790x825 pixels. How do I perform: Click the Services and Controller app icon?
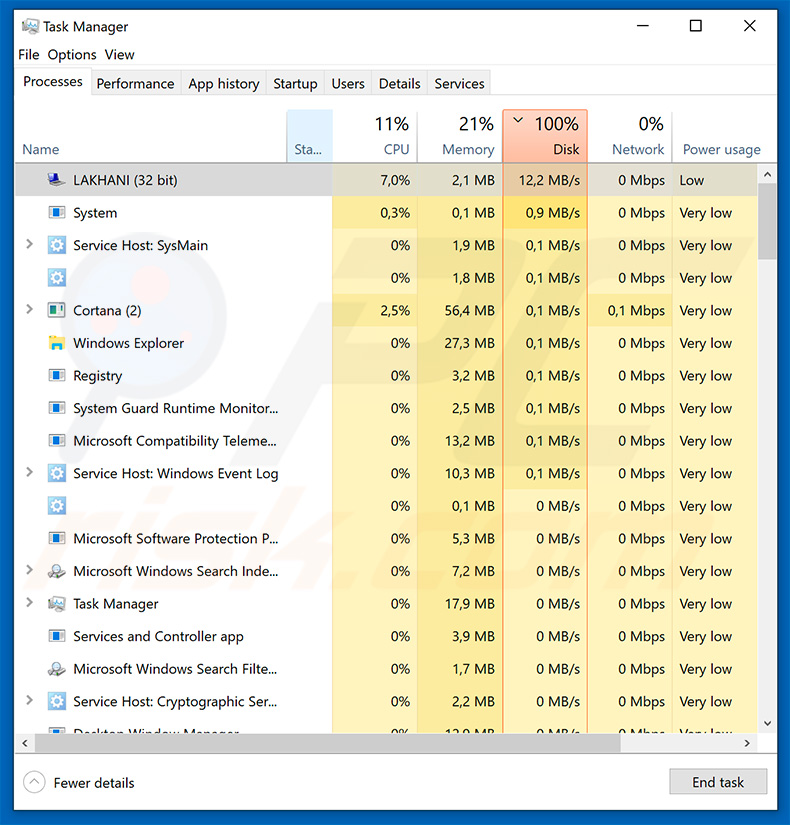click(56, 636)
